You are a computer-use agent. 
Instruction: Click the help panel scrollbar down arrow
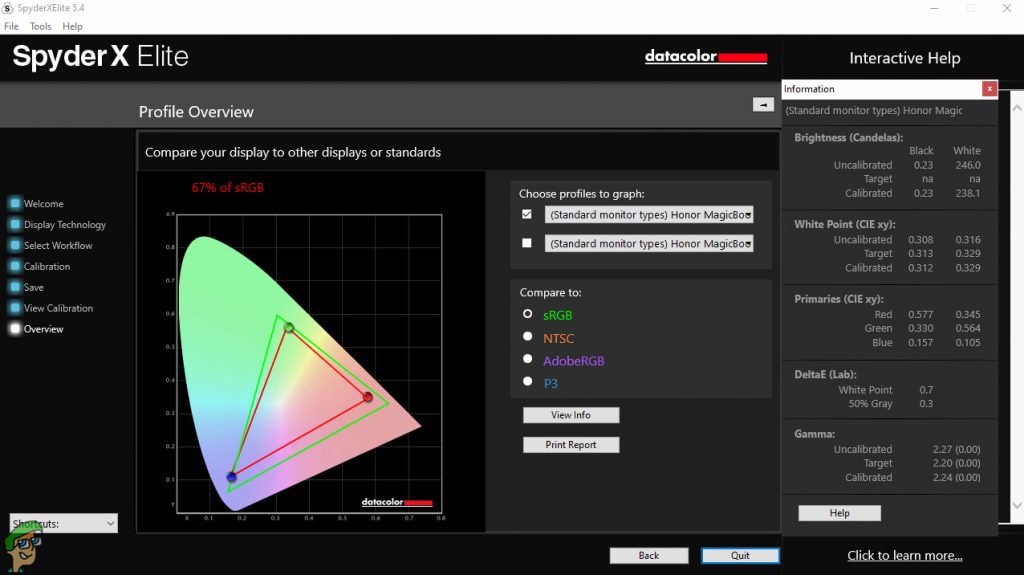(1017, 506)
